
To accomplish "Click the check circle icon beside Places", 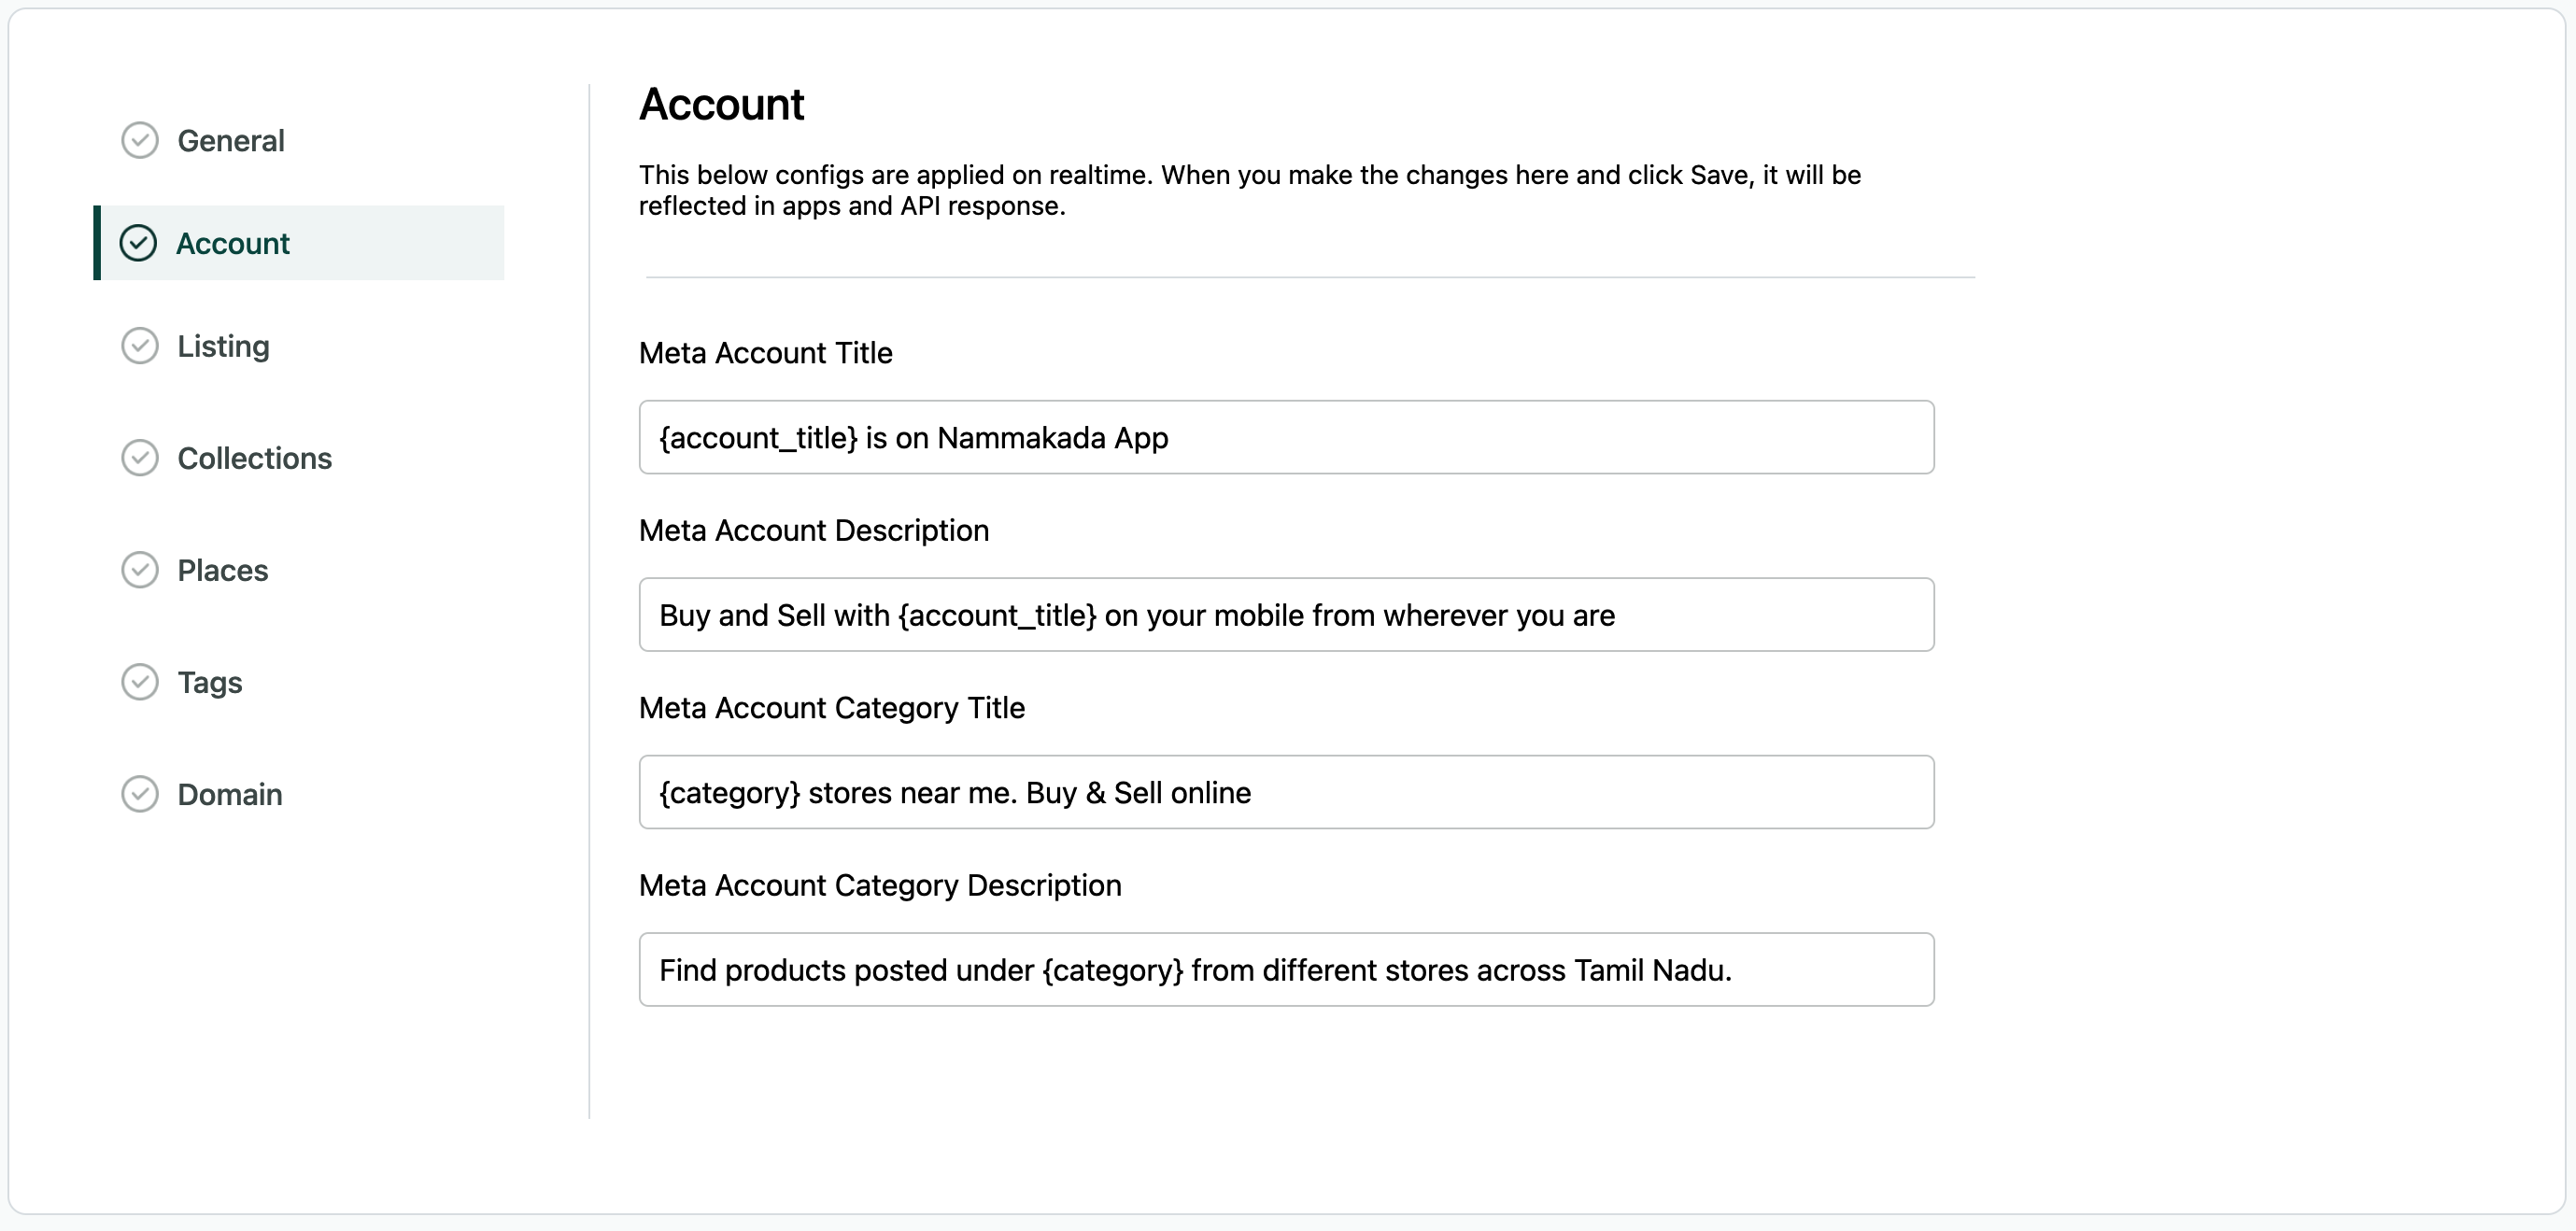I will (x=140, y=570).
